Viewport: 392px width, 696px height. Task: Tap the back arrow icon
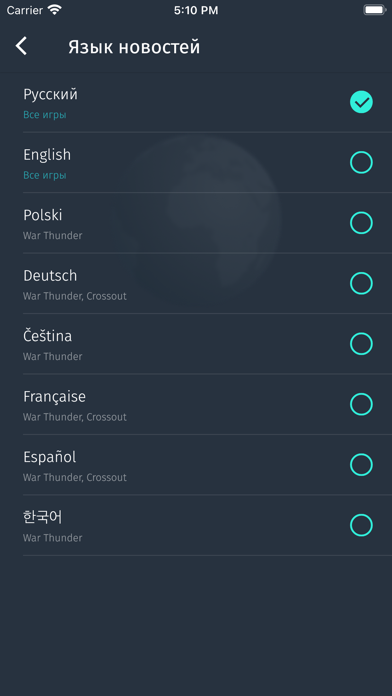[x=21, y=47]
